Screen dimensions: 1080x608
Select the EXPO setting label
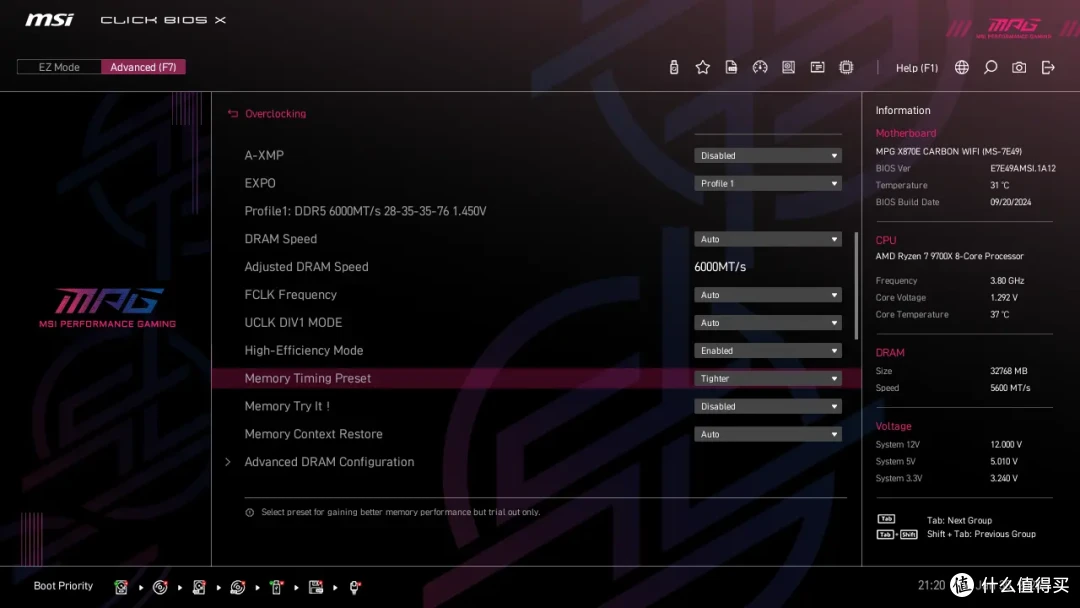[x=260, y=183]
